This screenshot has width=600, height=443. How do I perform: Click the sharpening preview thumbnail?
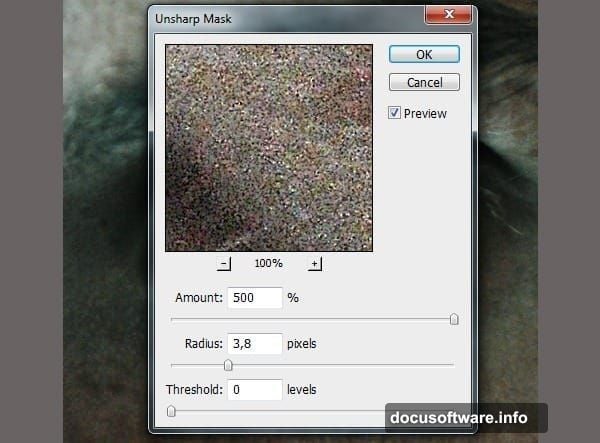269,148
